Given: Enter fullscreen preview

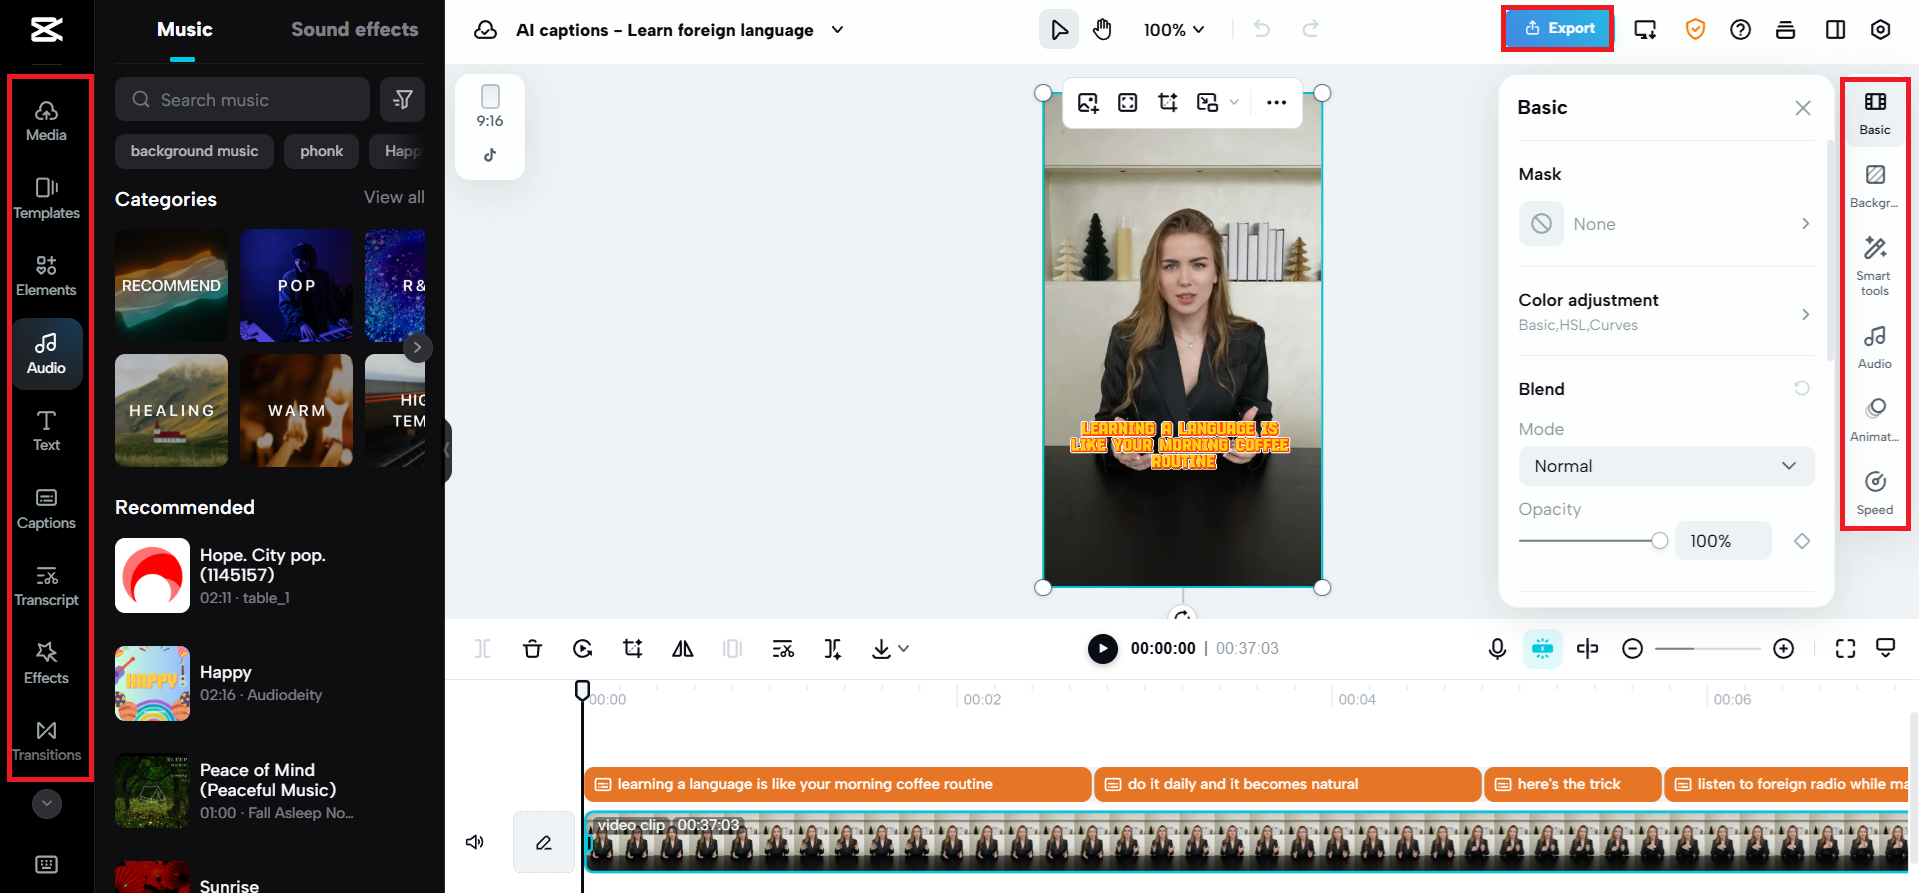Looking at the screenshot, I should (1846, 649).
